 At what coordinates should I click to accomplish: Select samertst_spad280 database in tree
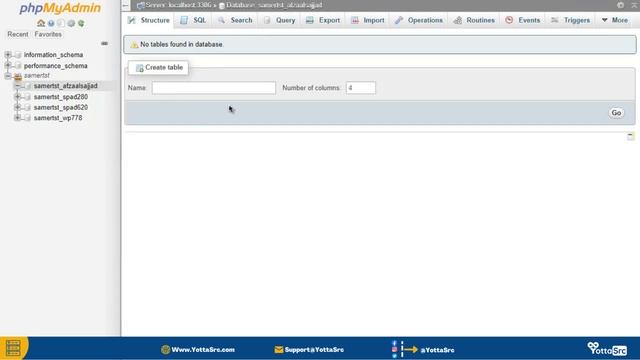(x=61, y=97)
